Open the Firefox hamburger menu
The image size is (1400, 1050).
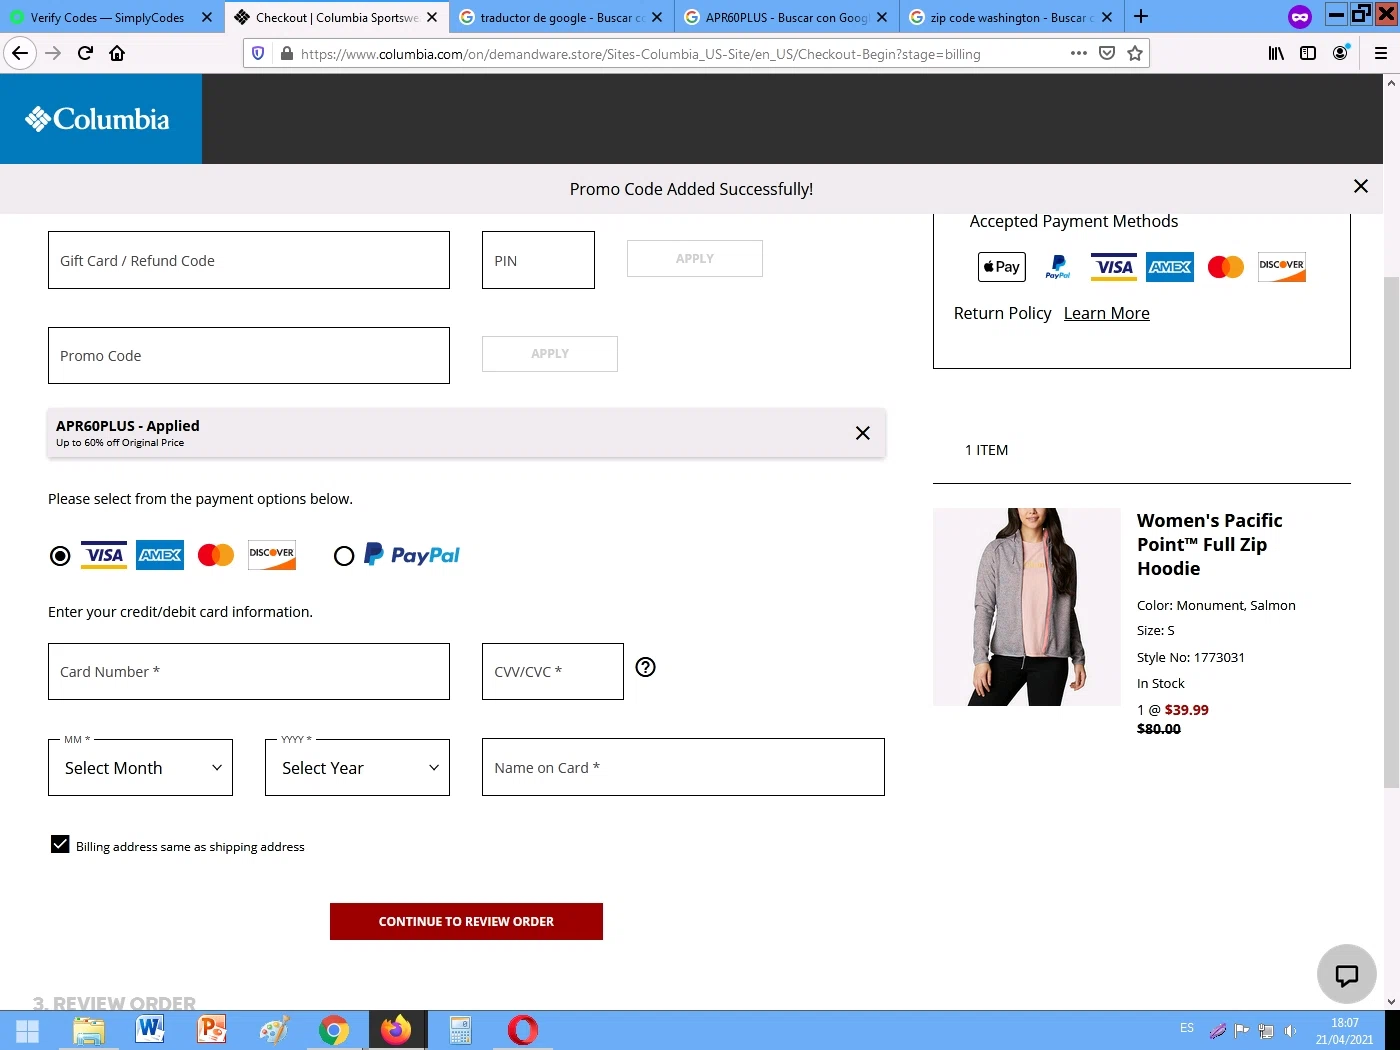(1381, 53)
